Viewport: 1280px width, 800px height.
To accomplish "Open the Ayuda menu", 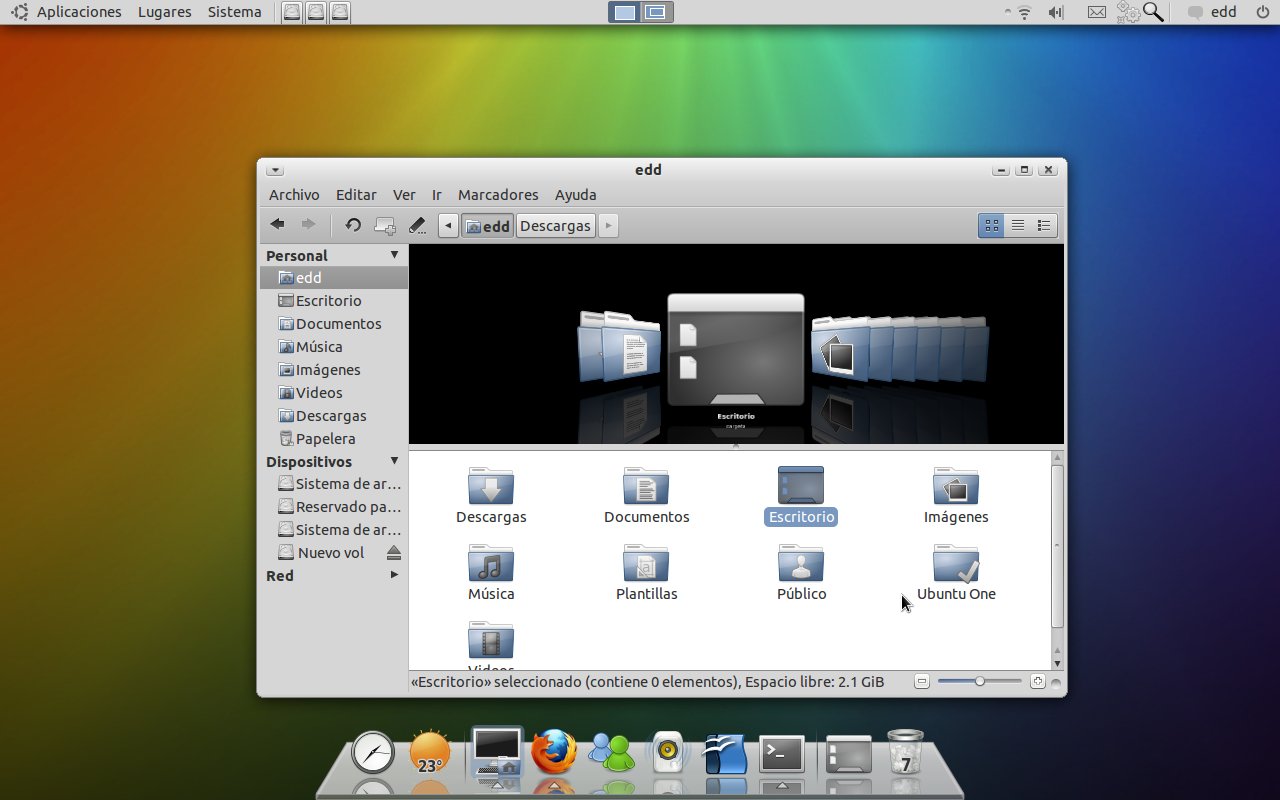I will pos(576,195).
